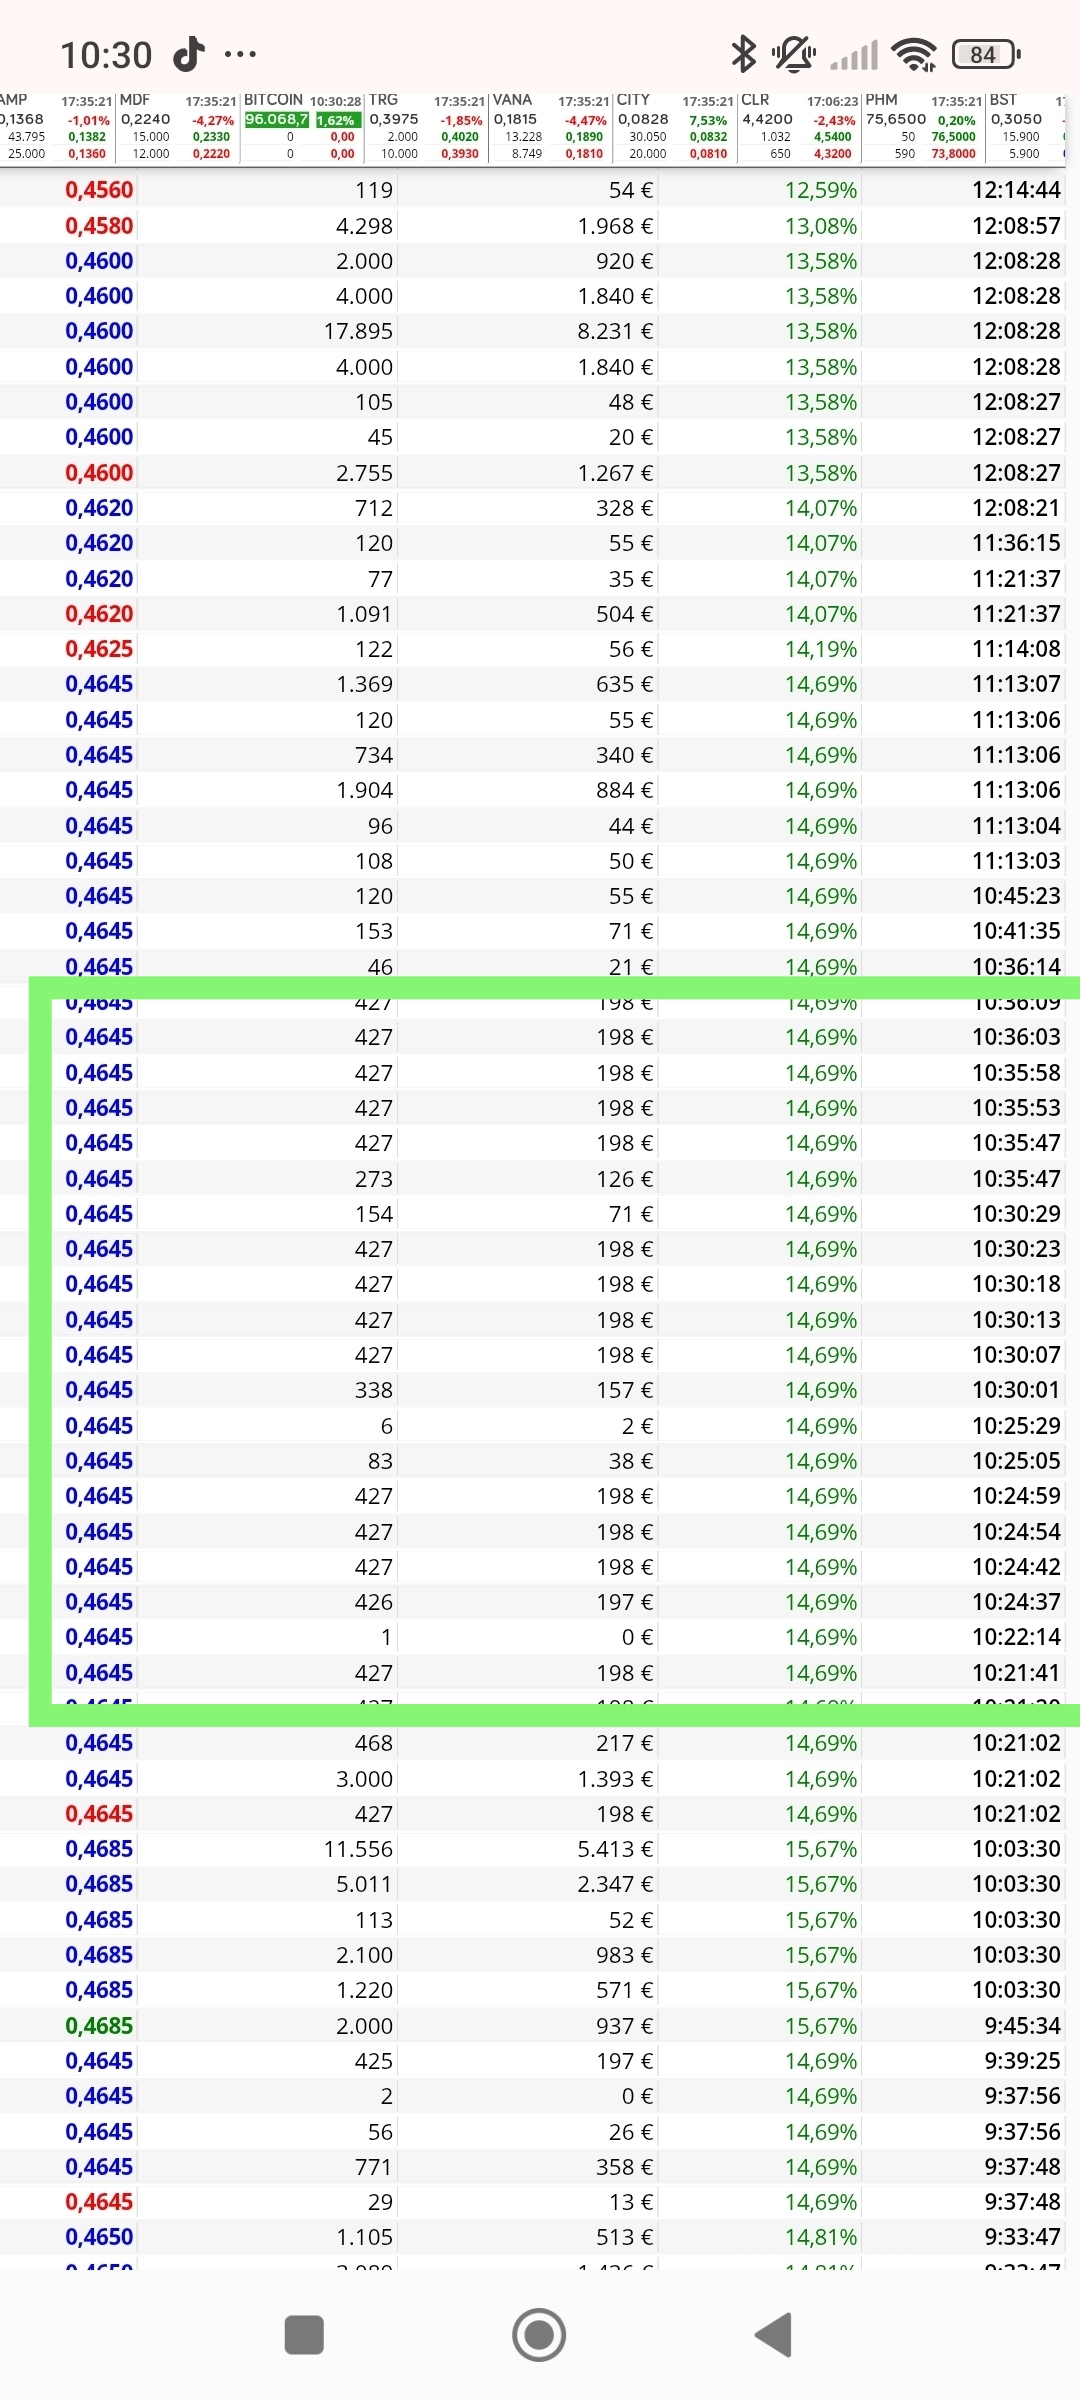Viewport: 1080px width, 2400px height.
Task: Open the PHM ticker quote
Action: click(922, 127)
